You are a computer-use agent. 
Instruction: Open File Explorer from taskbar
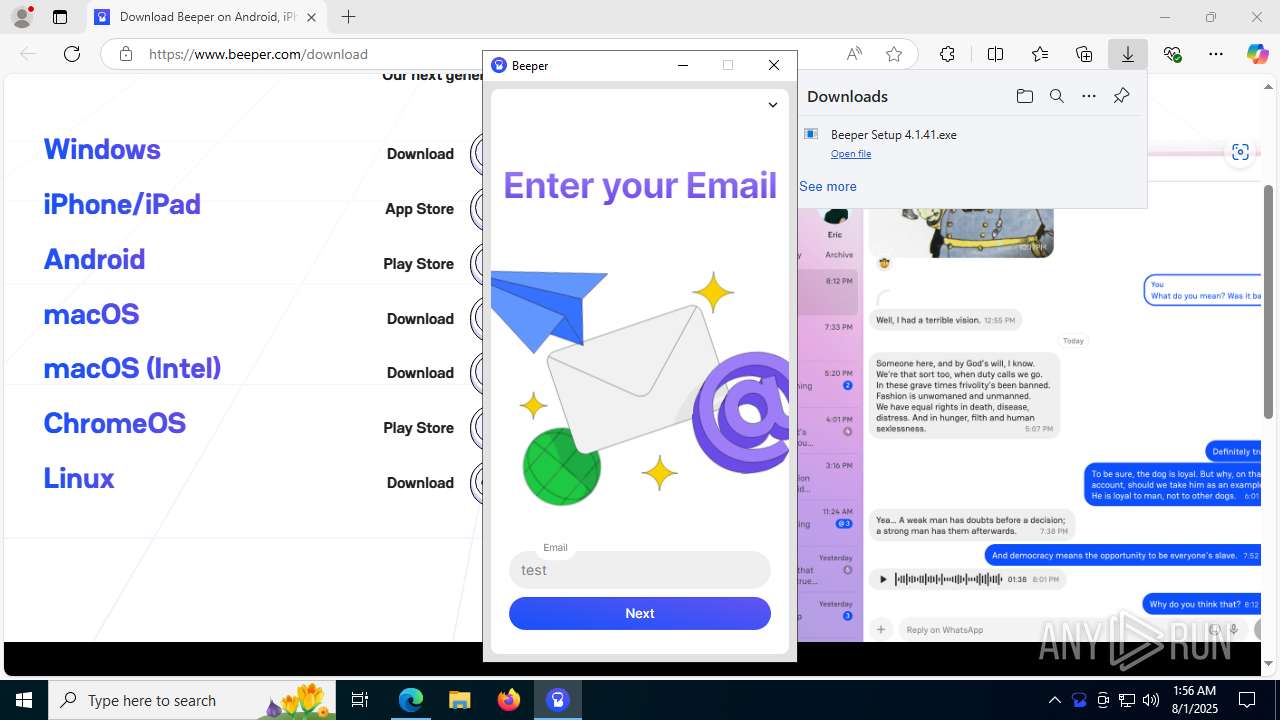[x=459, y=700]
